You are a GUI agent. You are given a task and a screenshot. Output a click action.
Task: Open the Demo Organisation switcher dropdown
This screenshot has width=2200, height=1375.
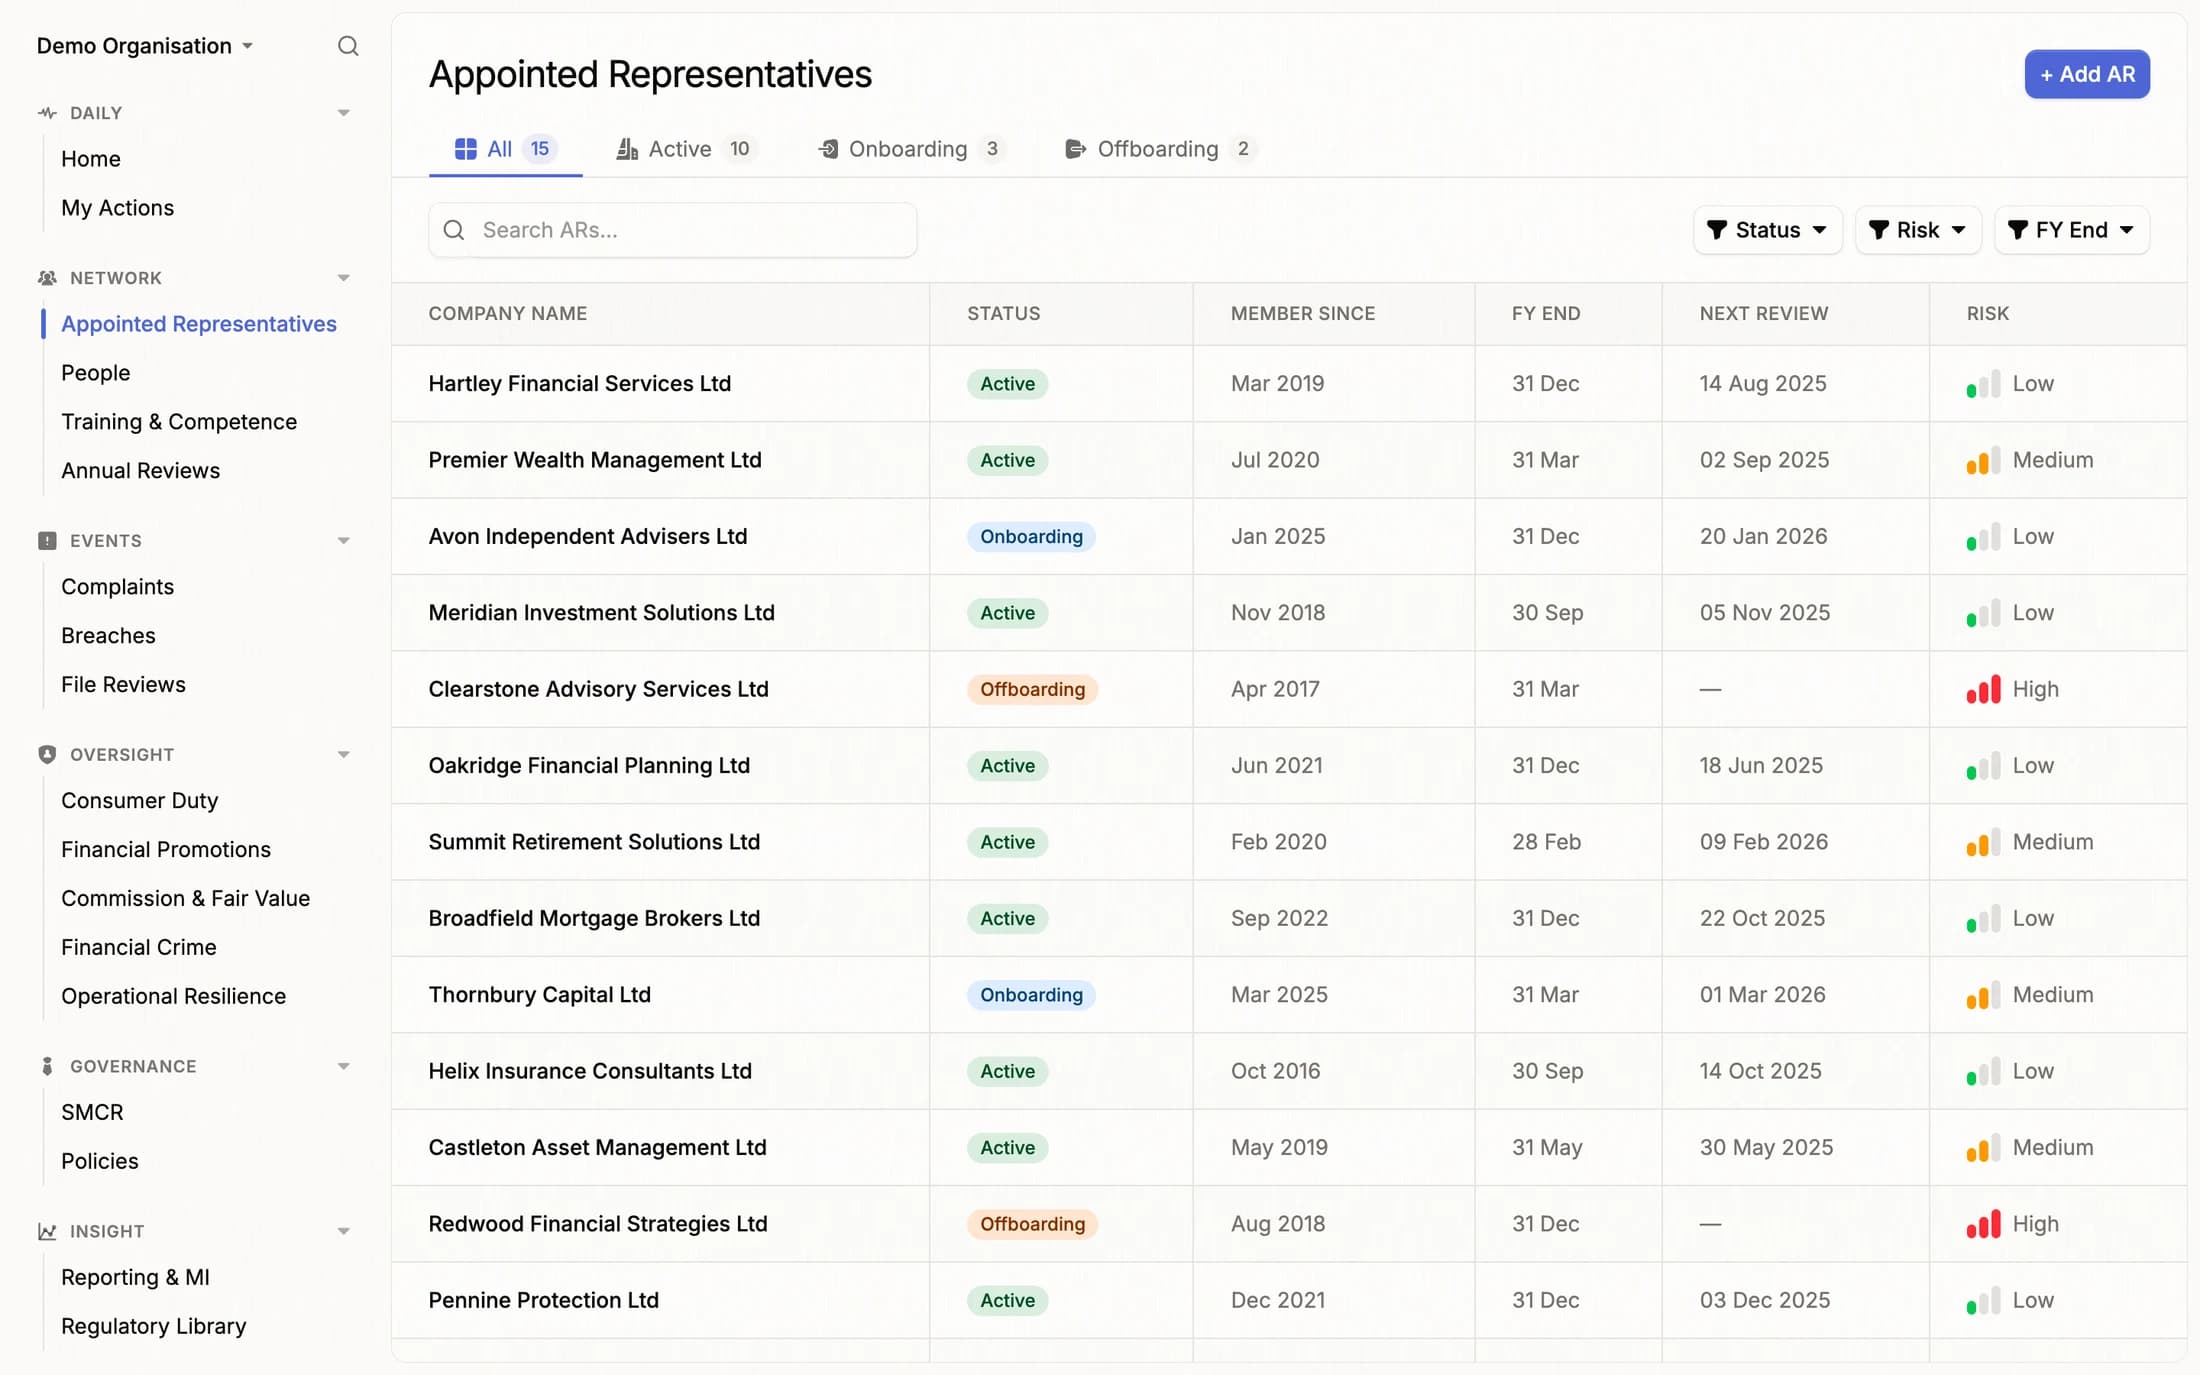[x=145, y=46]
